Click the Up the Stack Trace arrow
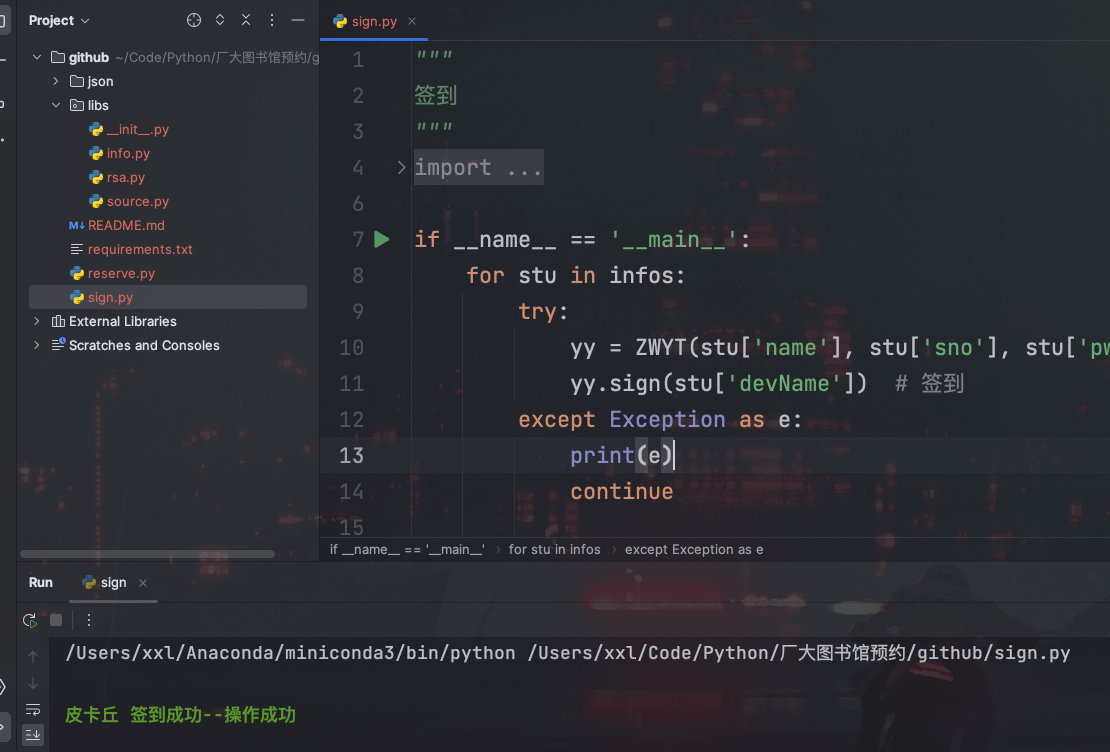 pos(33,657)
